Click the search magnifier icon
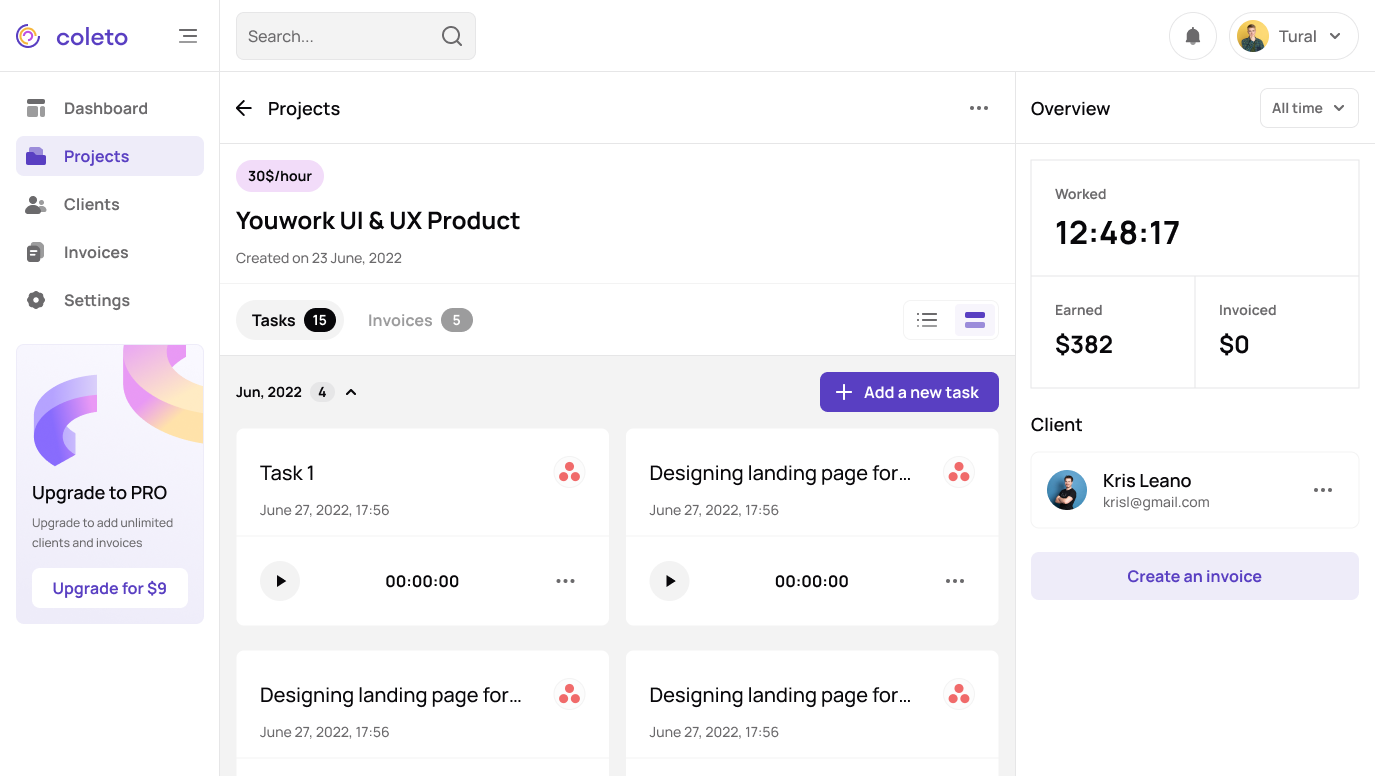1375x776 pixels. coord(452,36)
